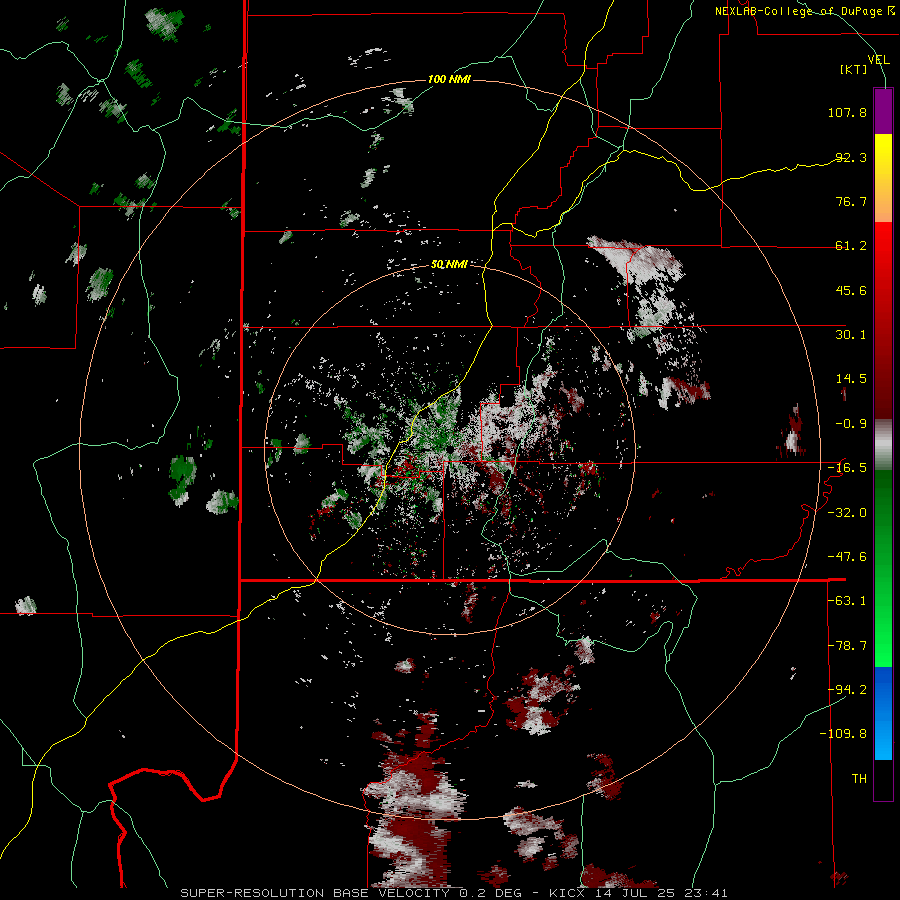Click the 50 NMI range ring label

pos(449,265)
